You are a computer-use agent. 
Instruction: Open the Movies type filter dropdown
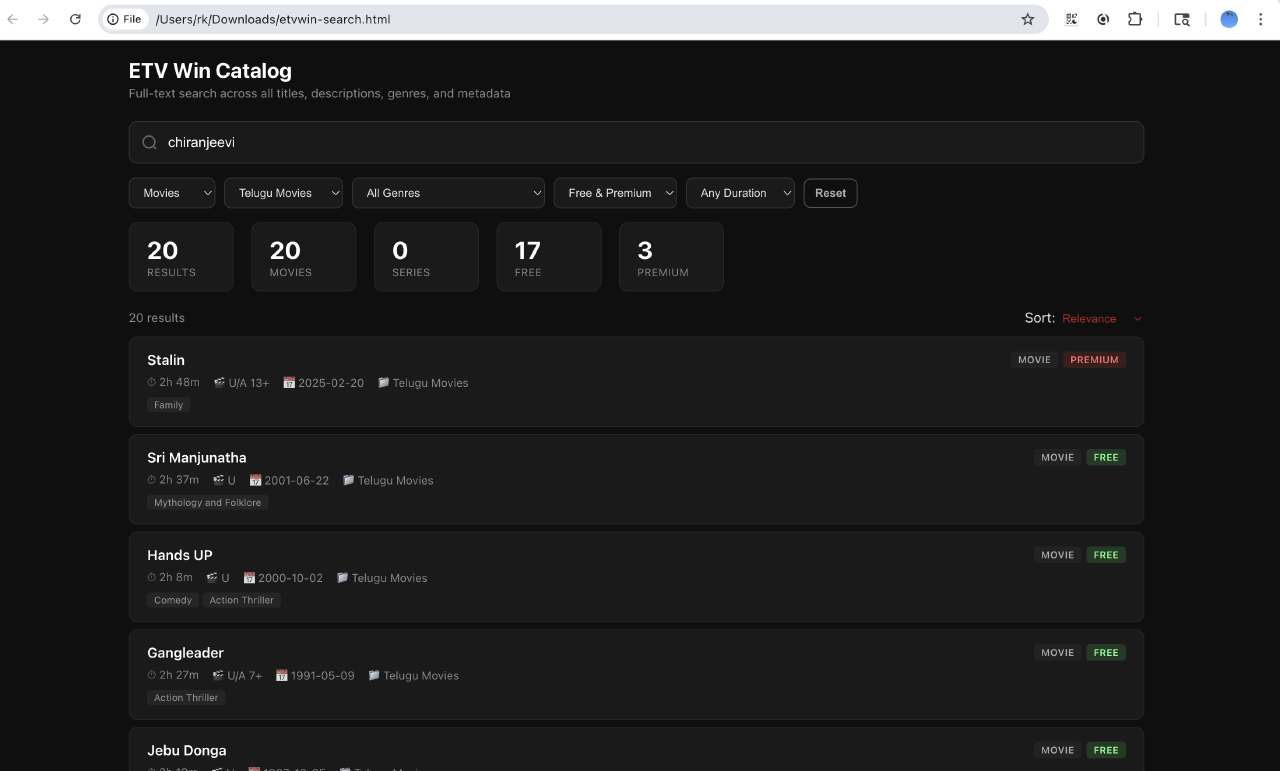pyautogui.click(x=171, y=192)
